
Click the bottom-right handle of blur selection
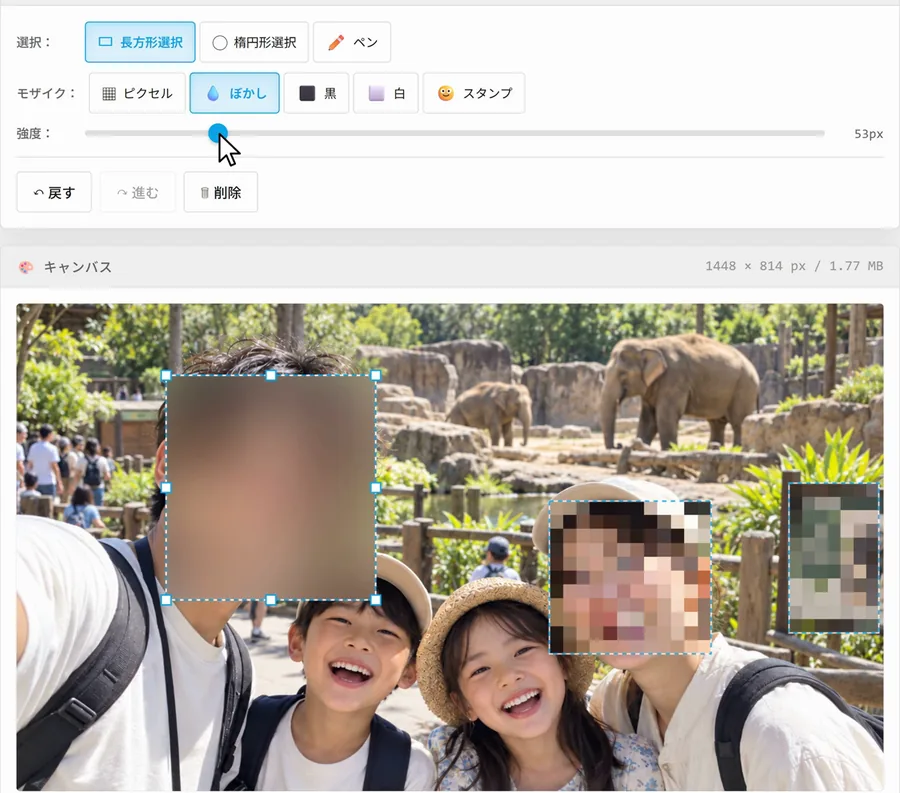pyautogui.click(x=375, y=600)
